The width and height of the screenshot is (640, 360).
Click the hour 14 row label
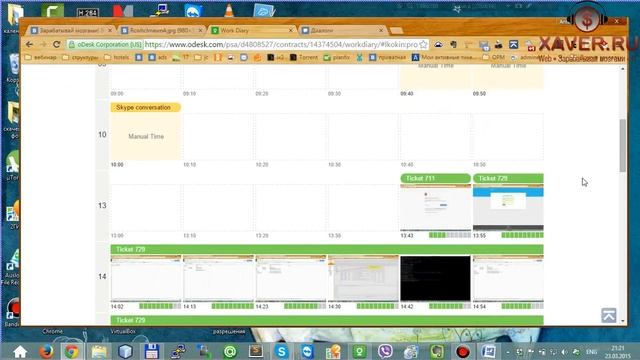[102, 276]
